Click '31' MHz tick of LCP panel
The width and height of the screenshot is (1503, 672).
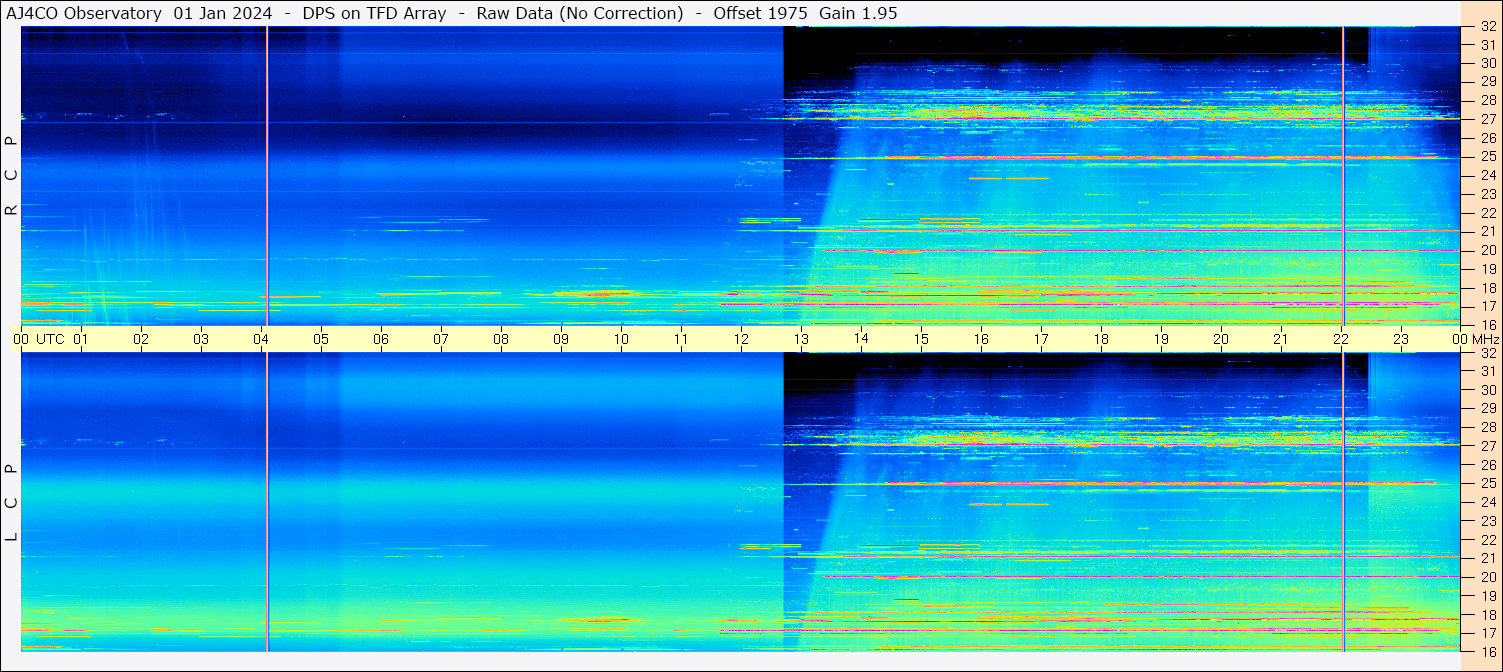point(1488,372)
